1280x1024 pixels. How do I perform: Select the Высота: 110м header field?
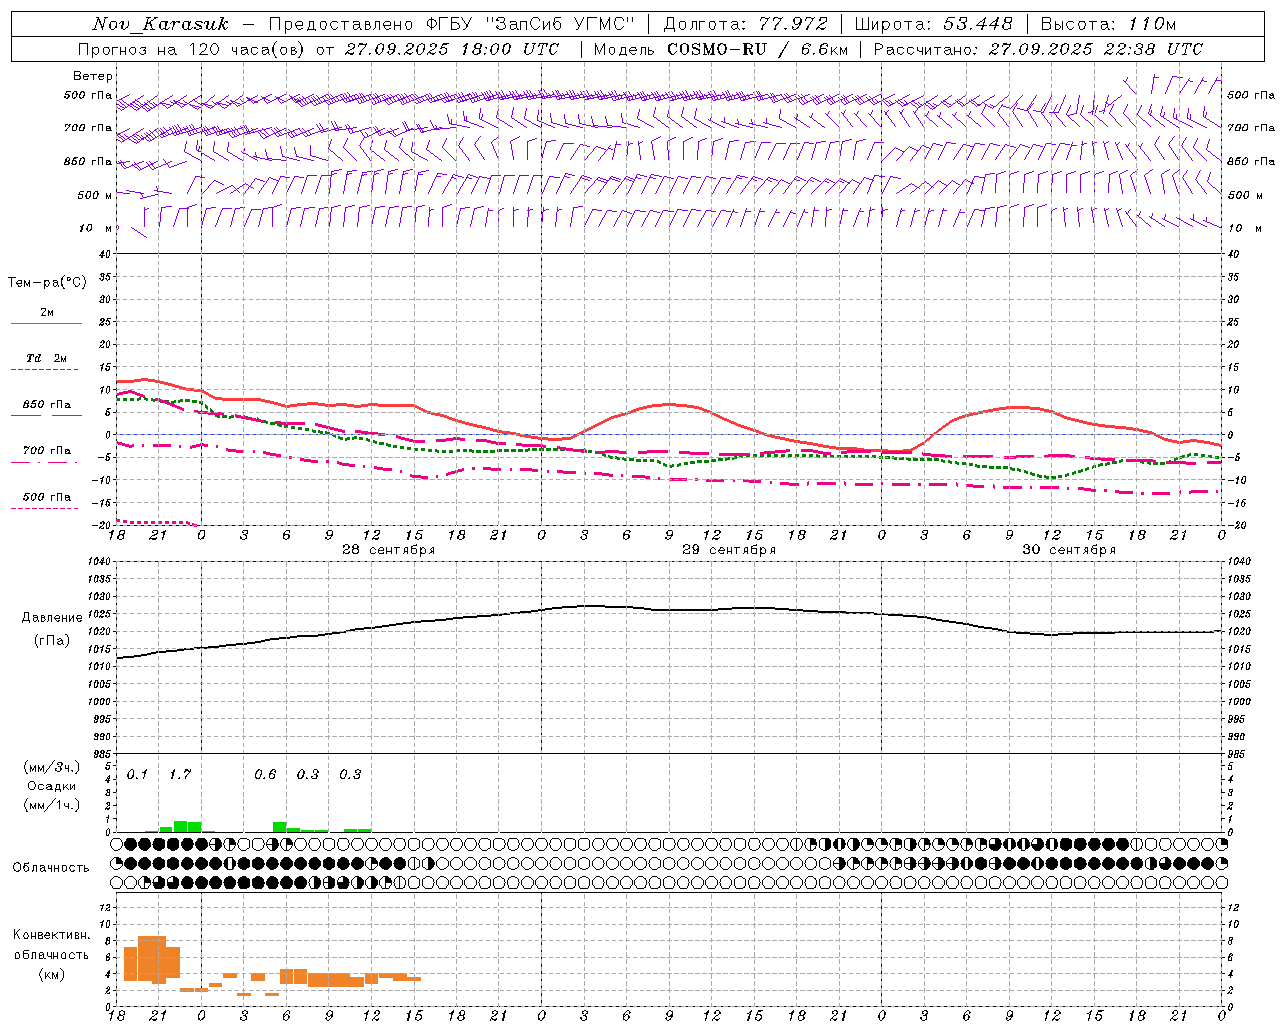(x=1109, y=24)
